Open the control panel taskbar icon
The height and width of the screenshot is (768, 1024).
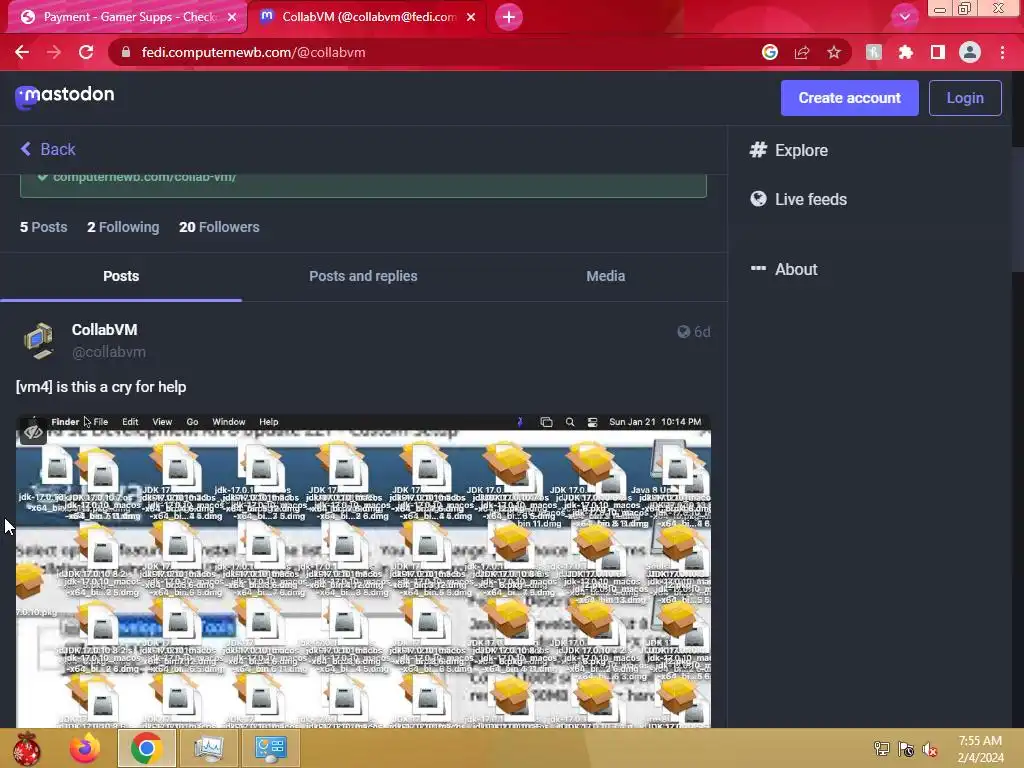[270, 748]
